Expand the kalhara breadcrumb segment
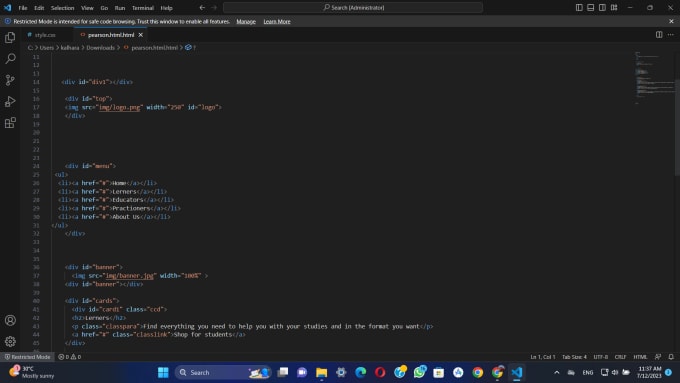The width and height of the screenshot is (680, 383). point(70,48)
